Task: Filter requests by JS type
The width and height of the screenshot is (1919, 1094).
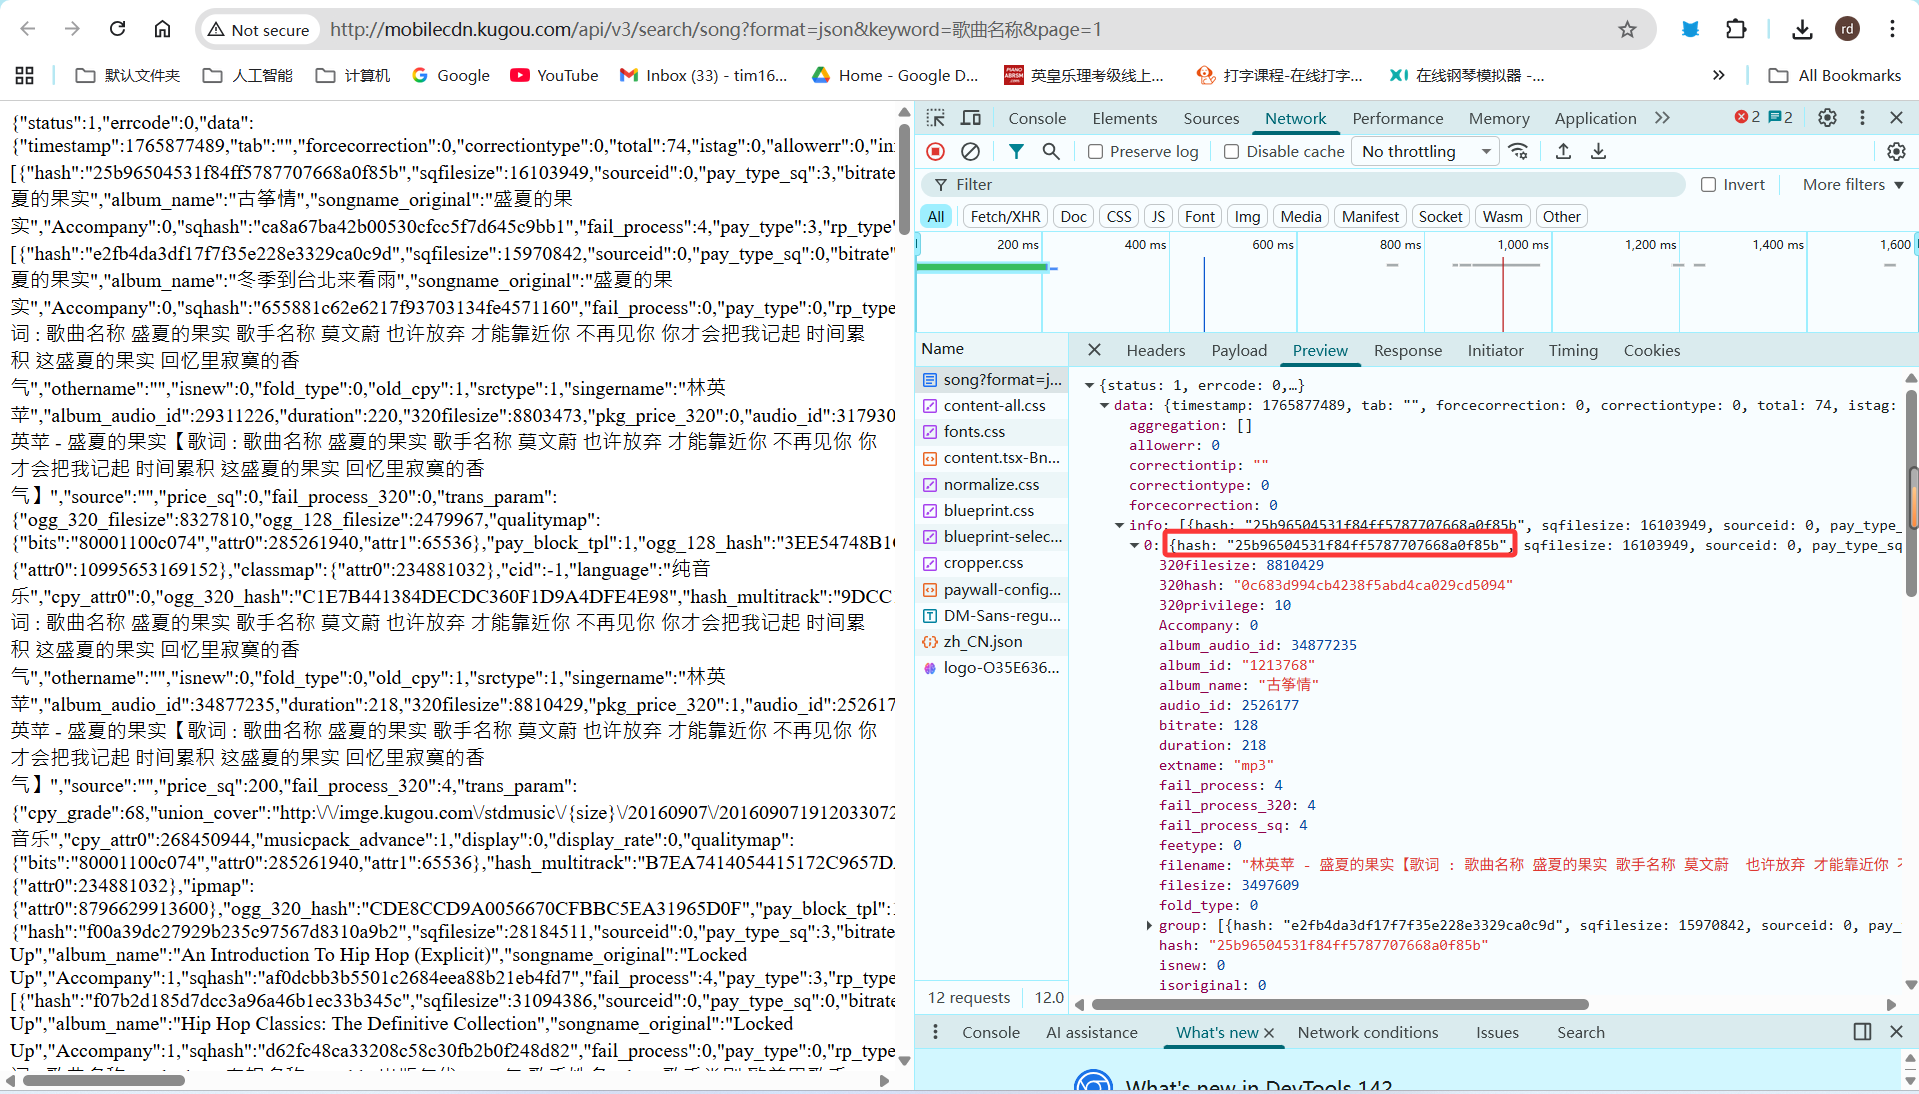Action: coord(1158,216)
